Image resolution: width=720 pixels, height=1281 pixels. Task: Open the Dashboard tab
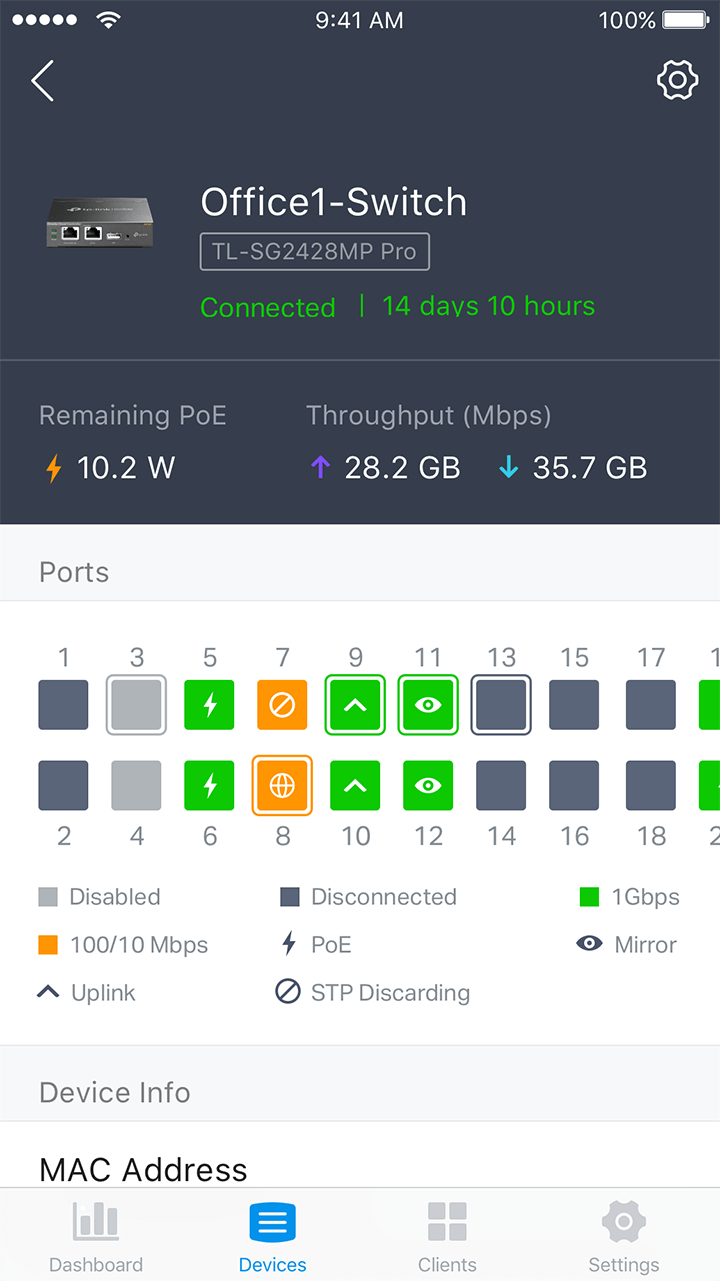pos(96,1237)
